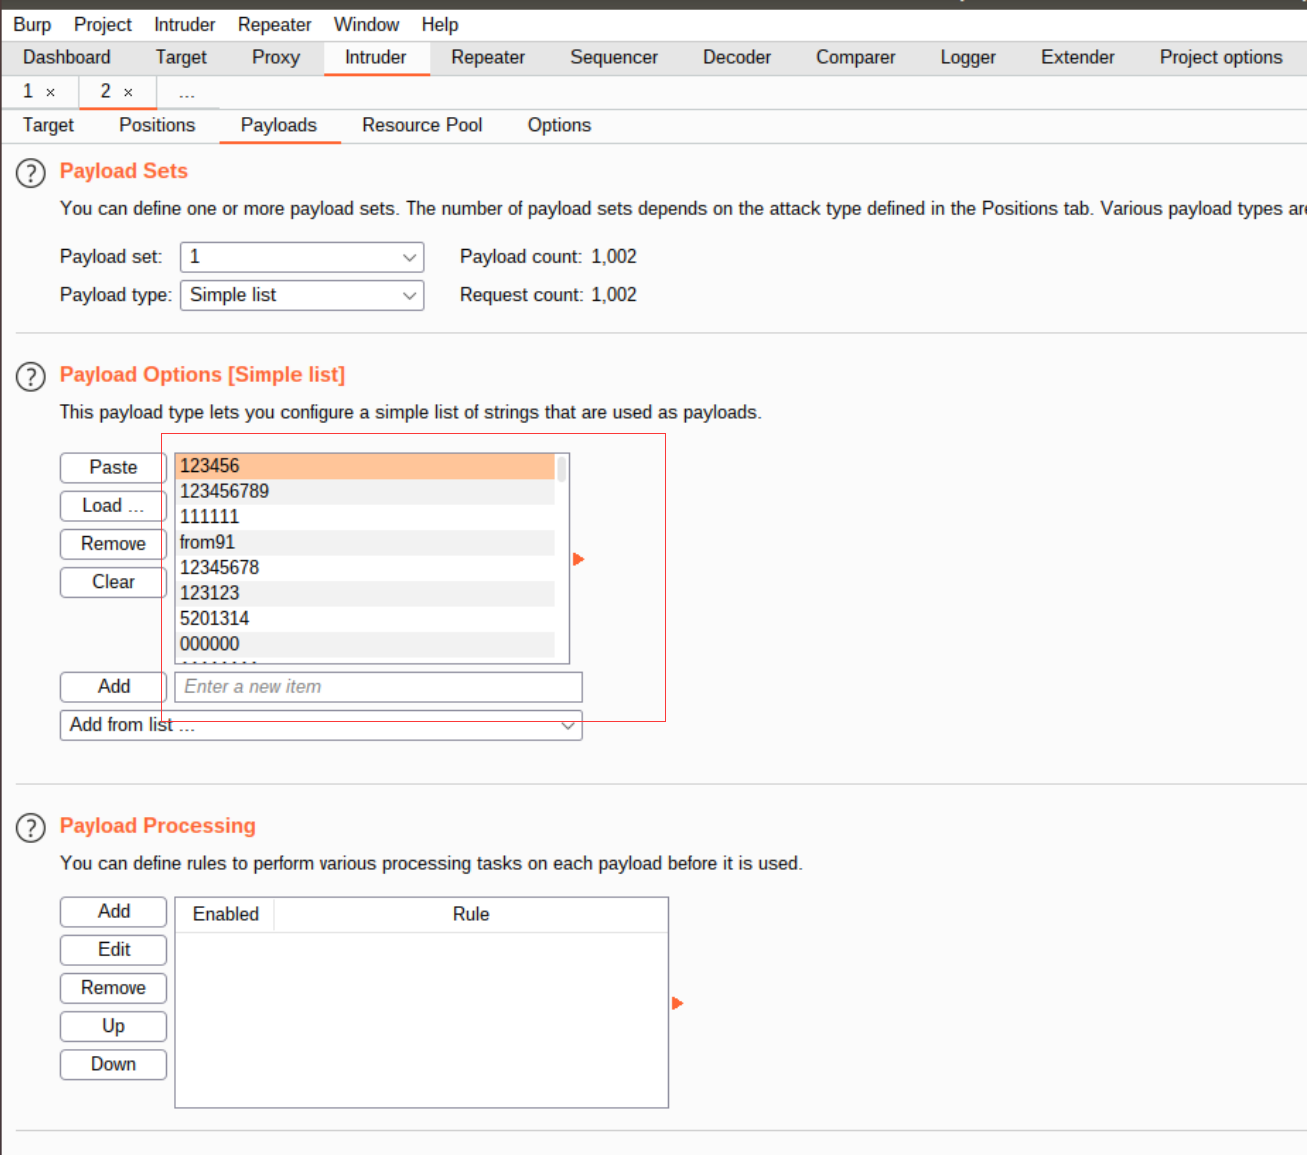Switch to the Dashboard tab
Viewport: 1307px width, 1155px height.
click(x=67, y=58)
